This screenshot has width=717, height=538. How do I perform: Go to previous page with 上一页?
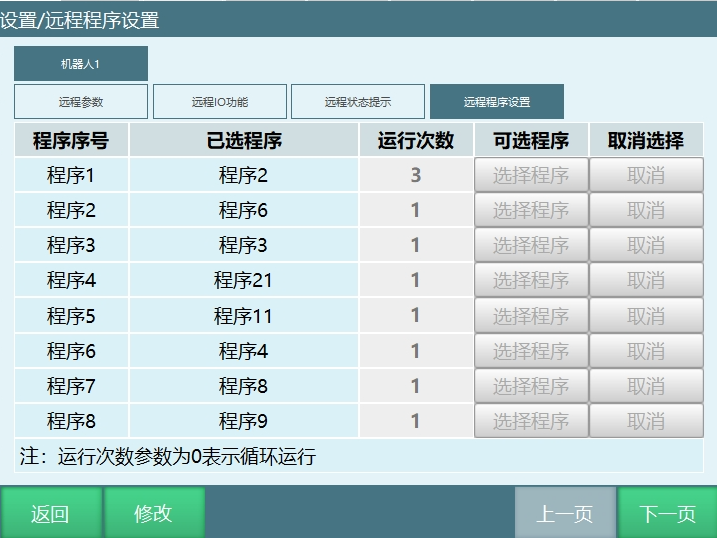pyautogui.click(x=565, y=514)
